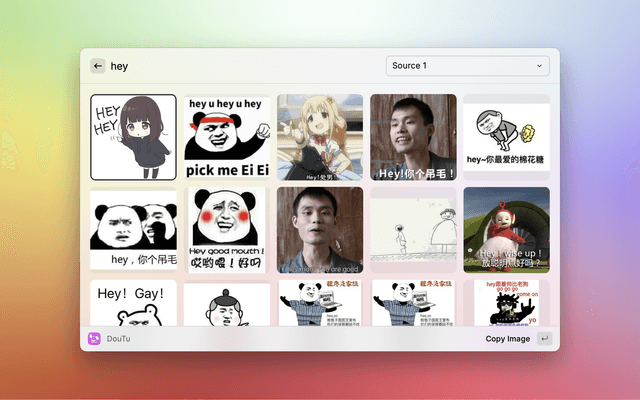Select the two pandas 'hey, 你个吊毛' meme
Image resolution: width=640 pixels, height=400 pixels.
tap(133, 230)
